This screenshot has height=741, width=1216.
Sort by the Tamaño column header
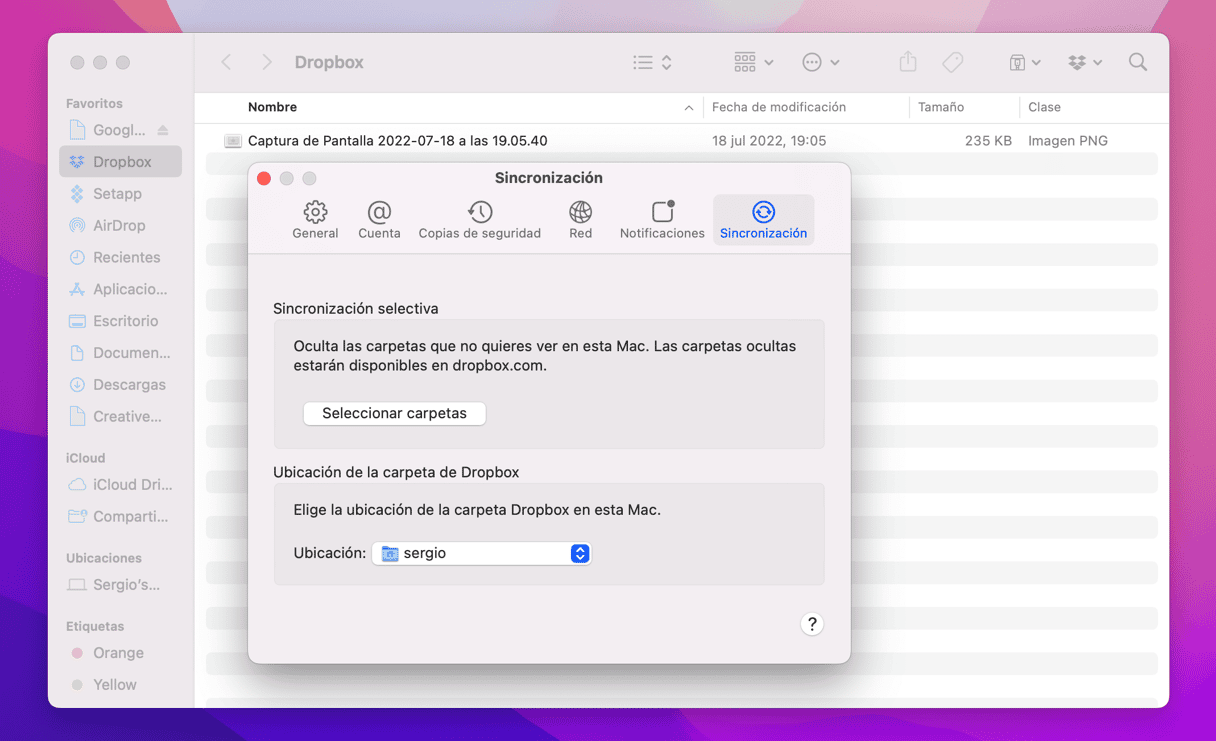click(941, 107)
